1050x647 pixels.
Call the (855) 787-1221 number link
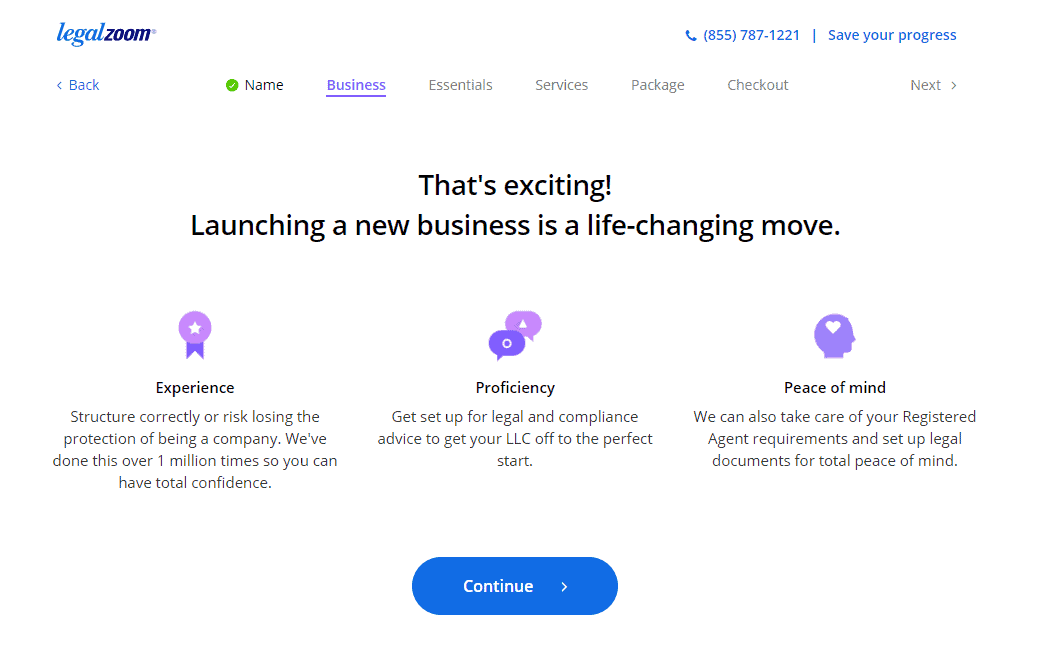coord(751,35)
